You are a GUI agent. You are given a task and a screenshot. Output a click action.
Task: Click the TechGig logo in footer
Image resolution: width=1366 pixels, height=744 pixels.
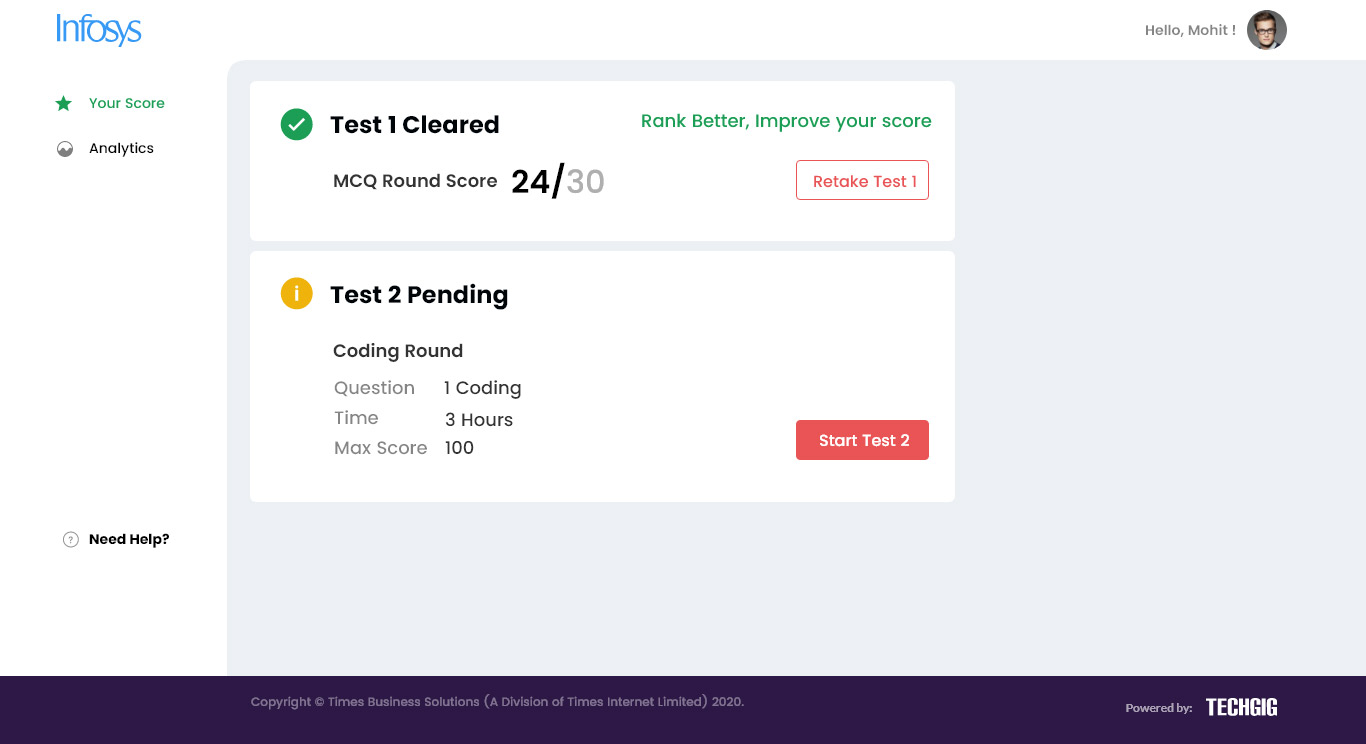point(1242,707)
